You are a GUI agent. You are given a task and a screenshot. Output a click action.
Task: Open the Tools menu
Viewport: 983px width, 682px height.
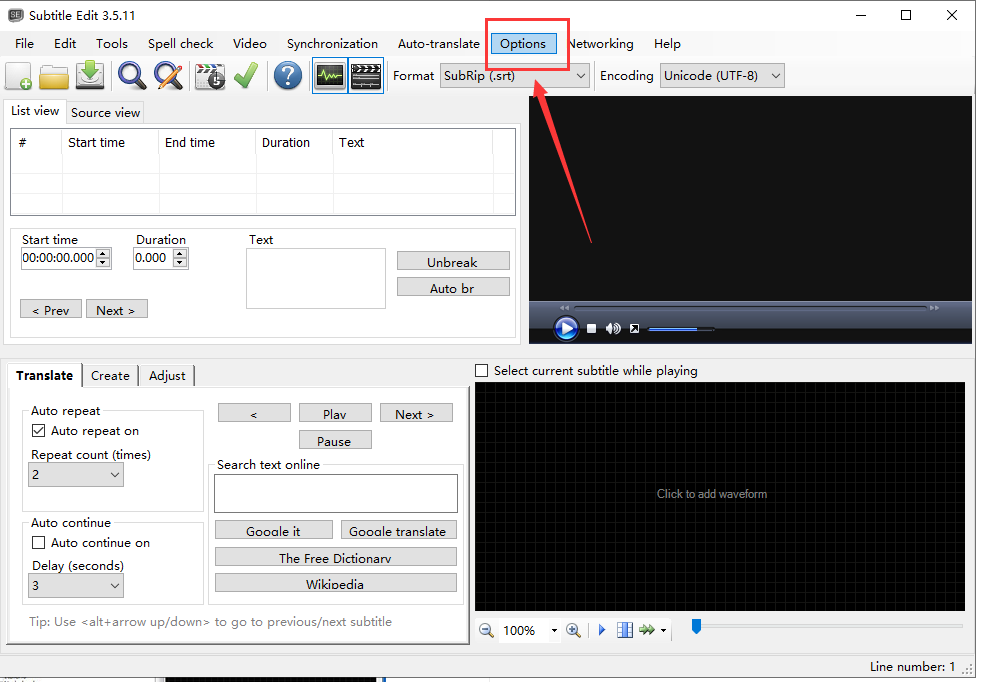[112, 44]
